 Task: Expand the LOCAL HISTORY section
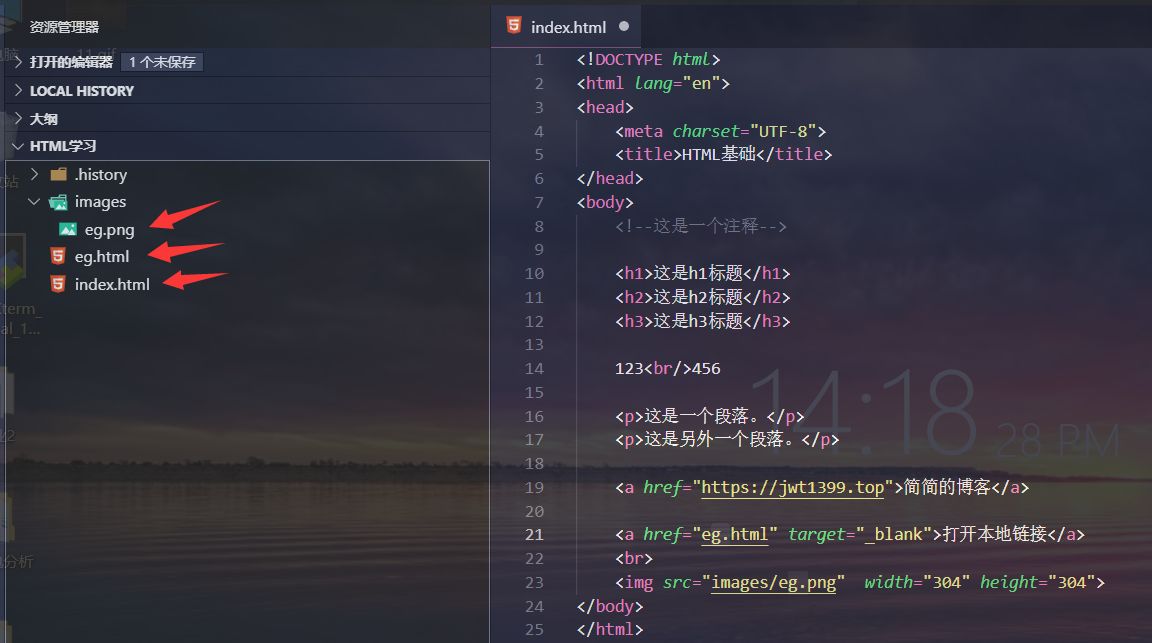(18, 90)
